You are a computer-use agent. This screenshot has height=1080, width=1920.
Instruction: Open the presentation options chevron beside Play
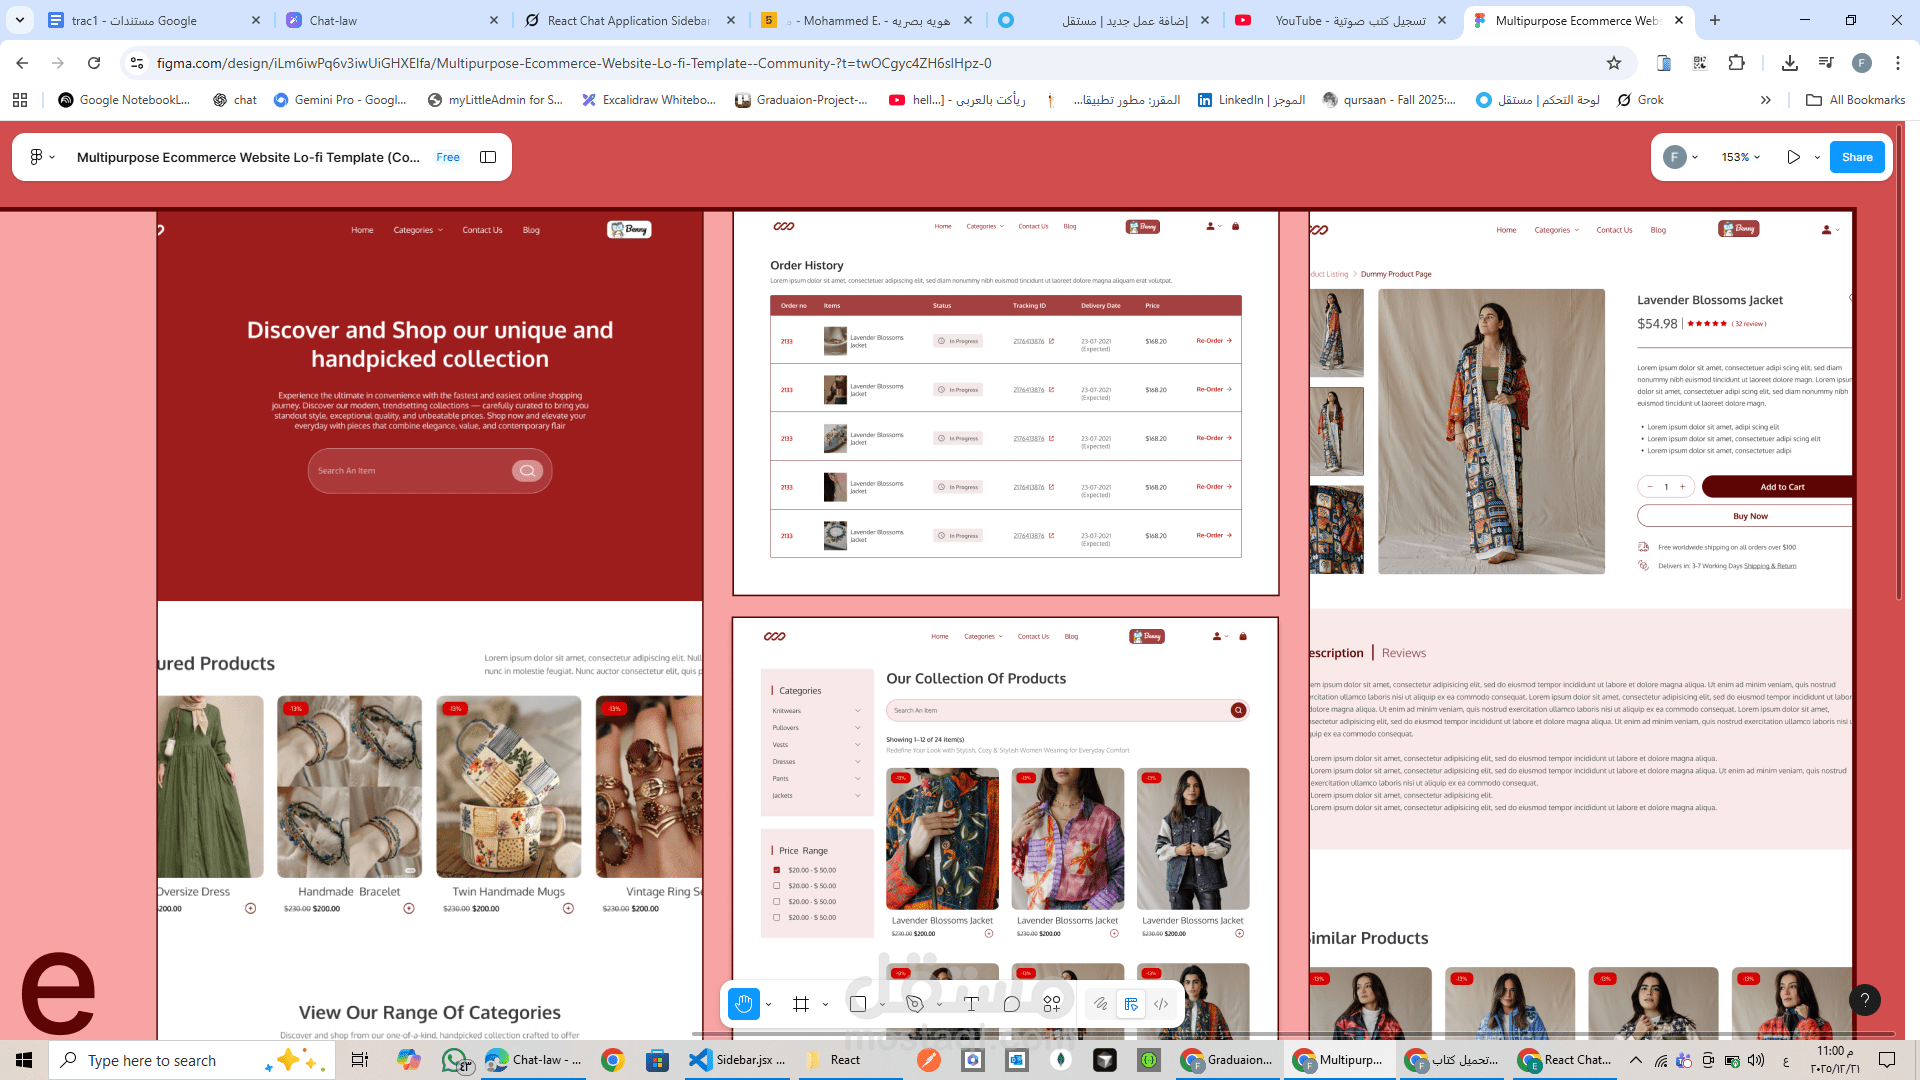coord(1817,157)
